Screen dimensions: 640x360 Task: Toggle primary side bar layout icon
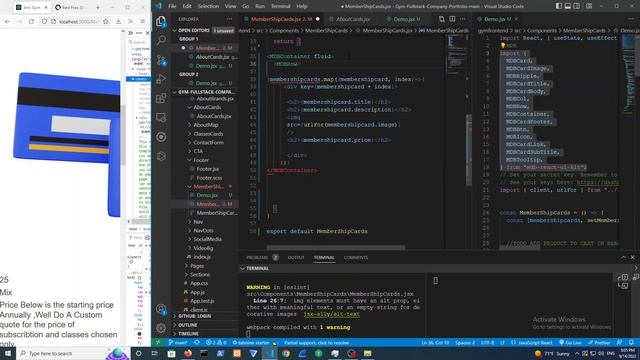[559, 6]
